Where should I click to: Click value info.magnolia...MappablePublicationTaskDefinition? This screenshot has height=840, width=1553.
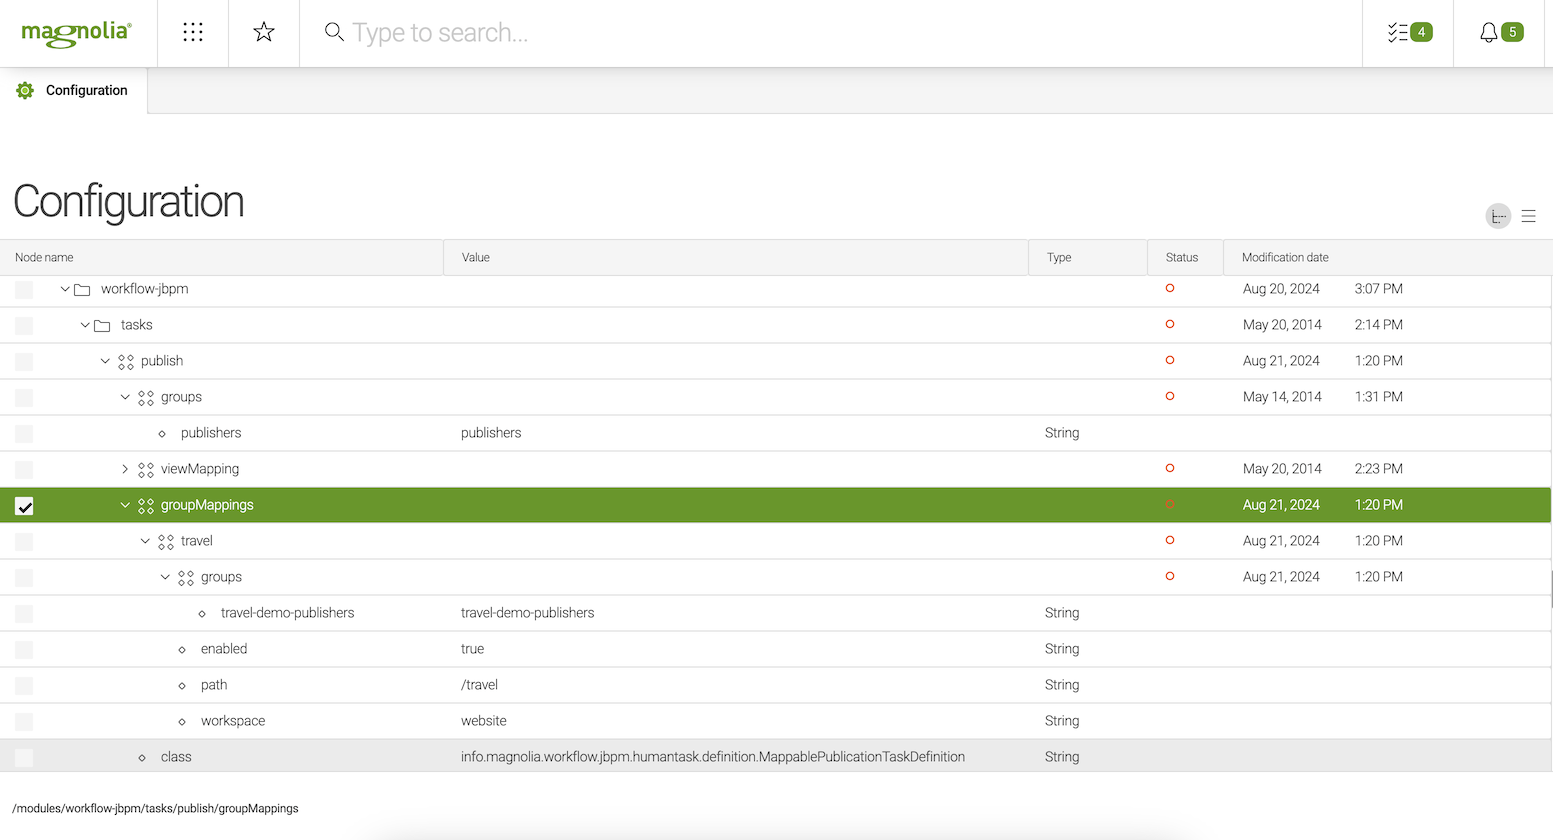click(713, 757)
